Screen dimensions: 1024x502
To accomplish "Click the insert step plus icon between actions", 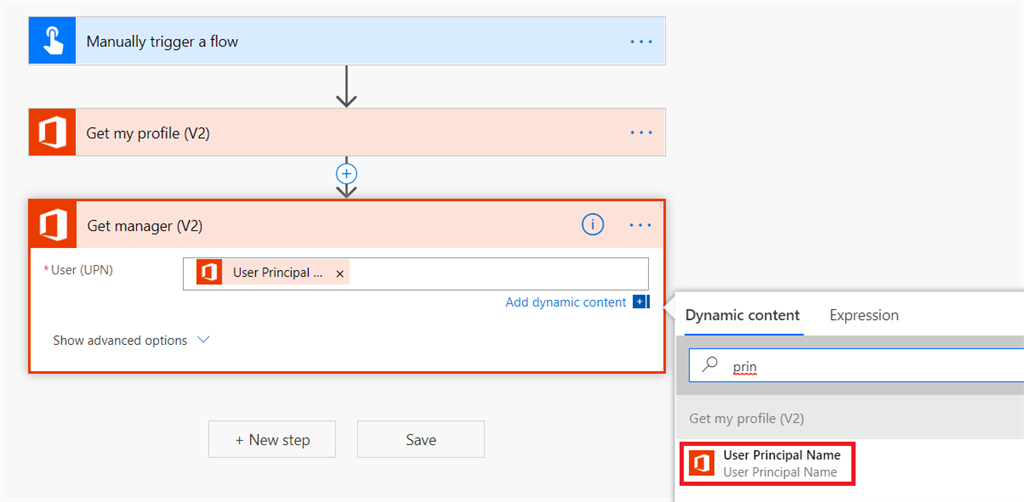I will point(346,173).
